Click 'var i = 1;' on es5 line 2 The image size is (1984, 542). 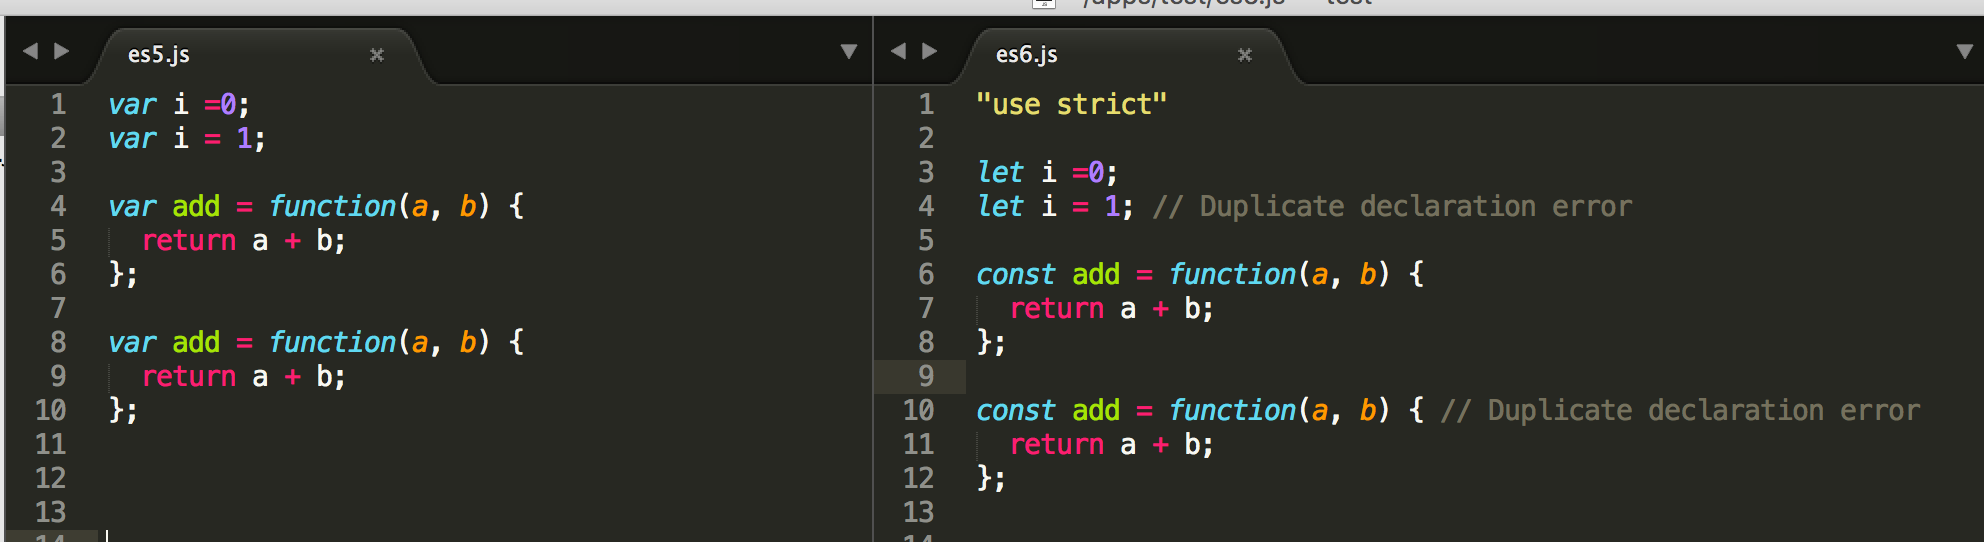(x=187, y=138)
